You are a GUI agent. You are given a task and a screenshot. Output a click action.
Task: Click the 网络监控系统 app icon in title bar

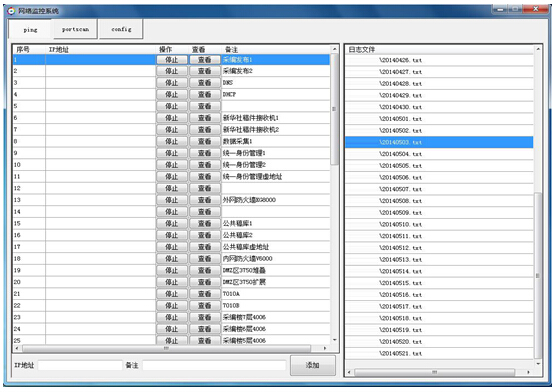(x=11, y=11)
